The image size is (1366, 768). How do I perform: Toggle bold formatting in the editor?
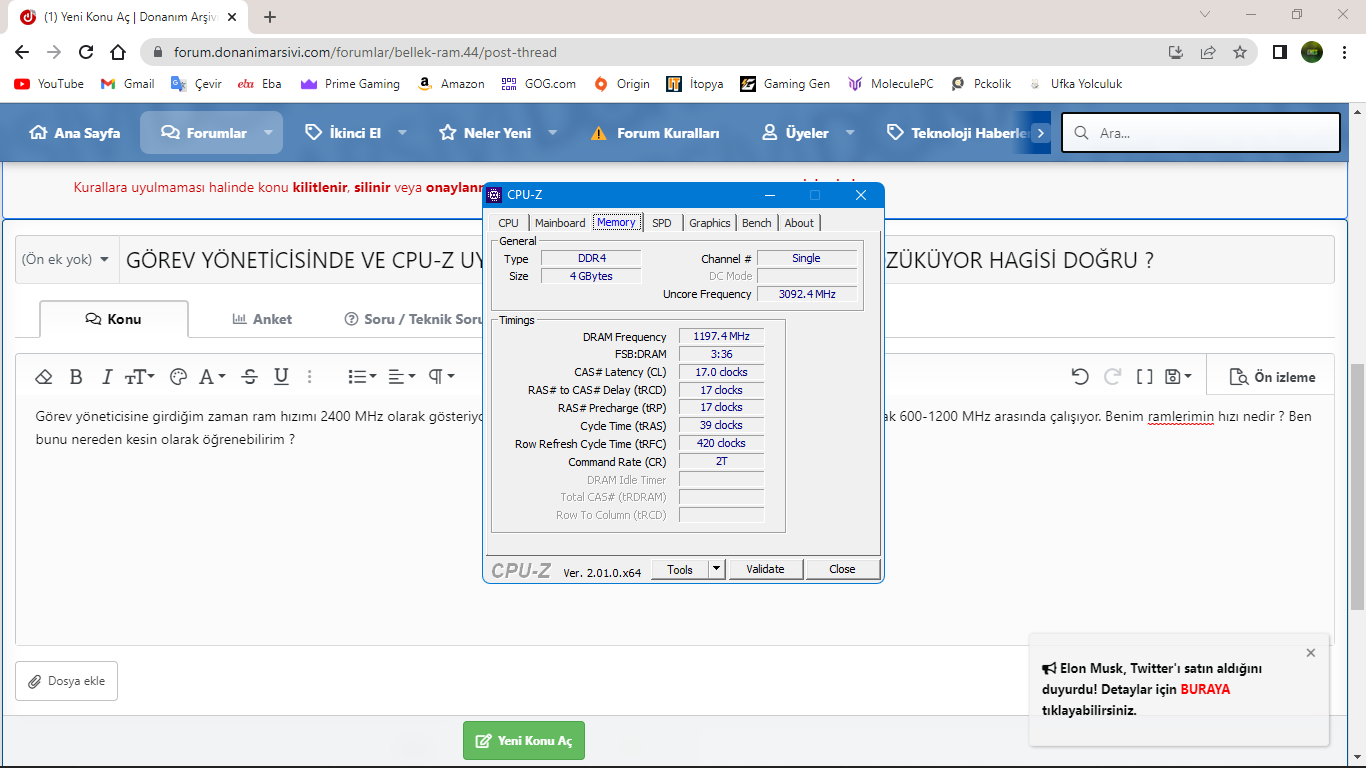click(x=76, y=377)
